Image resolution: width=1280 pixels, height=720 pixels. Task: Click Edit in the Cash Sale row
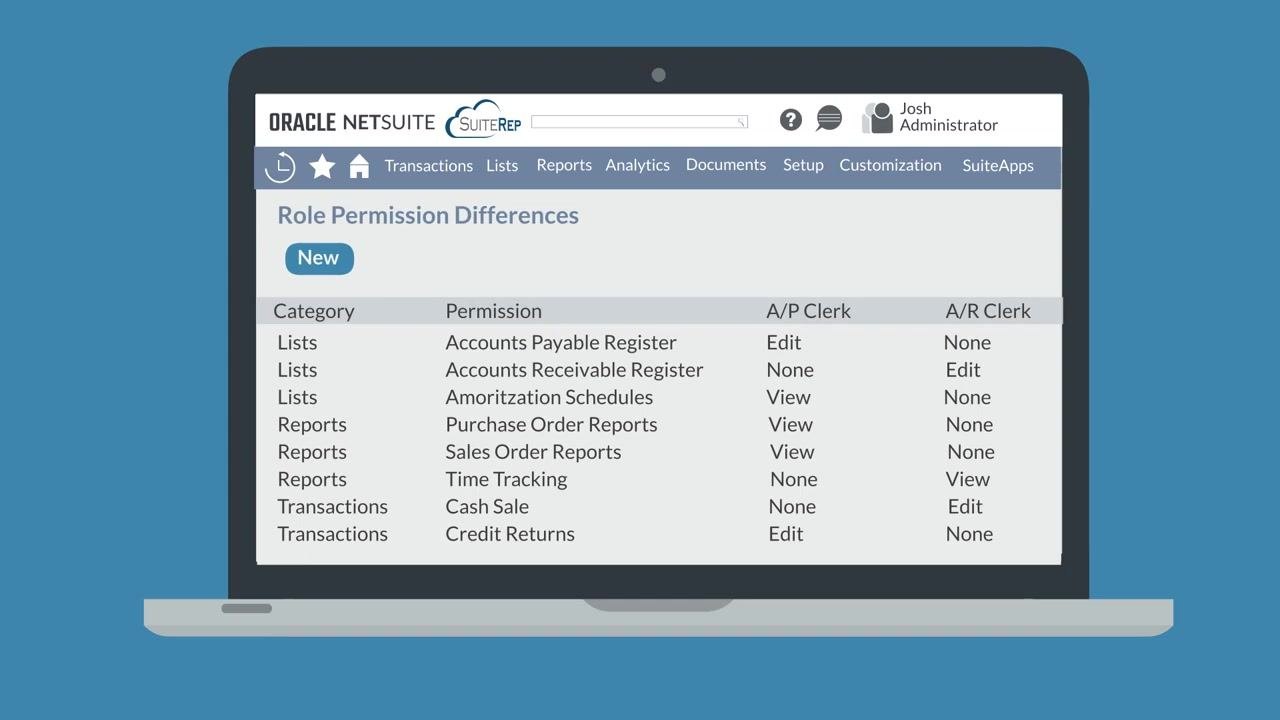click(965, 506)
